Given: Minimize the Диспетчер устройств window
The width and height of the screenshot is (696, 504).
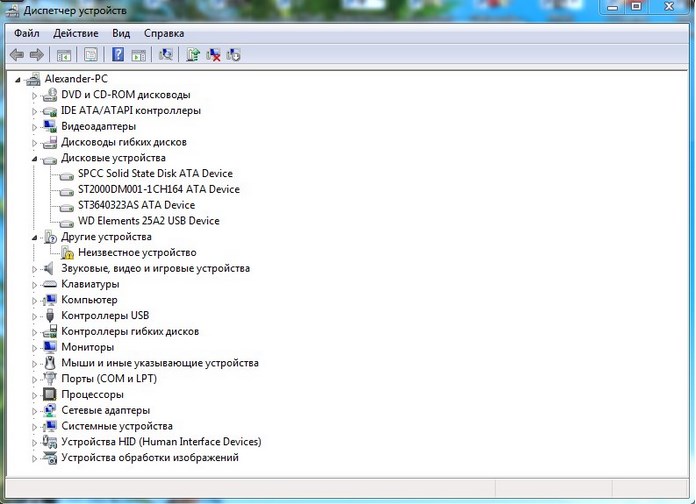Looking at the screenshot, I should (x=613, y=7).
